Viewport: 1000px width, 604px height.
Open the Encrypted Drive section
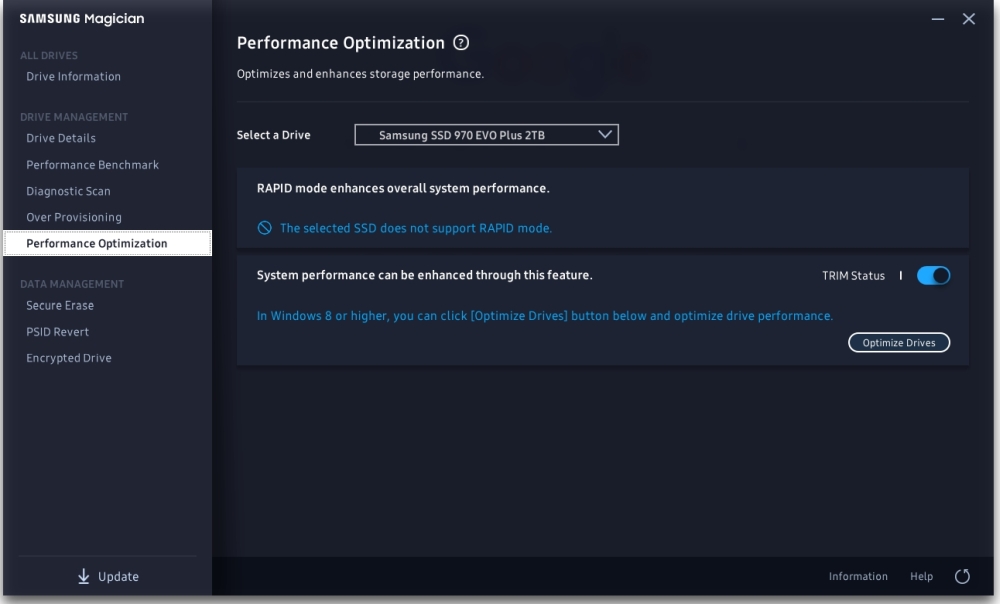[x=69, y=358]
